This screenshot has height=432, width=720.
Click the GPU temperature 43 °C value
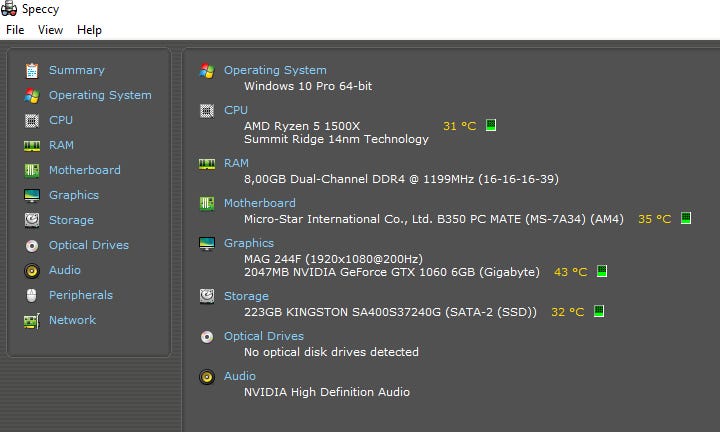(570, 272)
